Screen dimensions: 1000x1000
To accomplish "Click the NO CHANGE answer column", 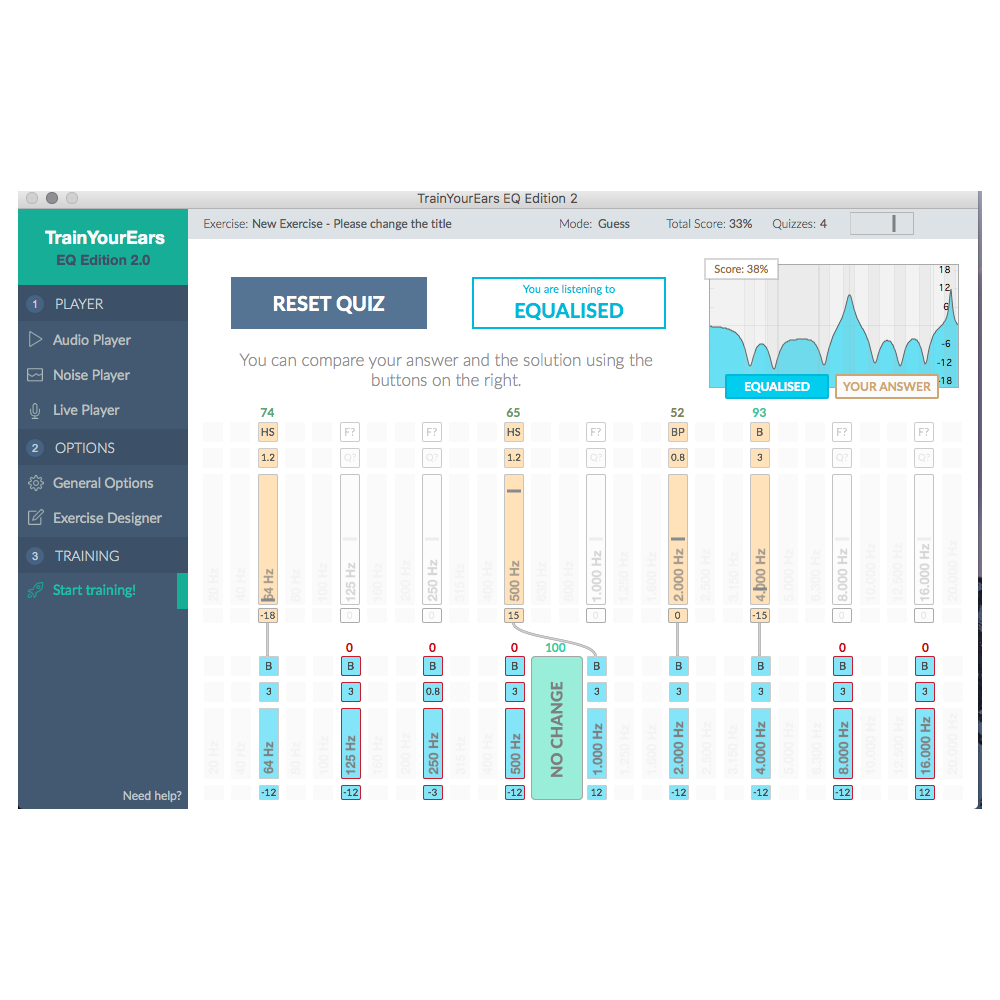I will [556, 727].
